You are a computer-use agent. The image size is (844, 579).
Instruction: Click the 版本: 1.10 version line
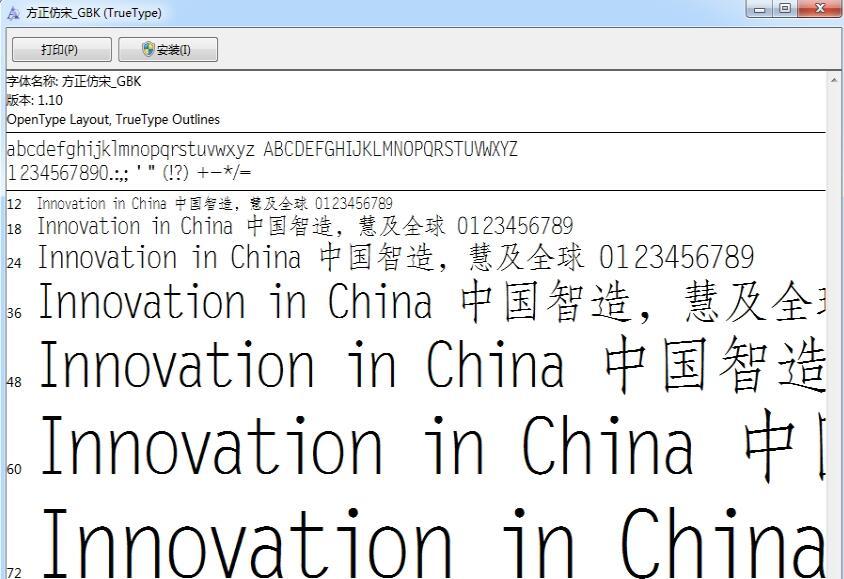point(35,100)
